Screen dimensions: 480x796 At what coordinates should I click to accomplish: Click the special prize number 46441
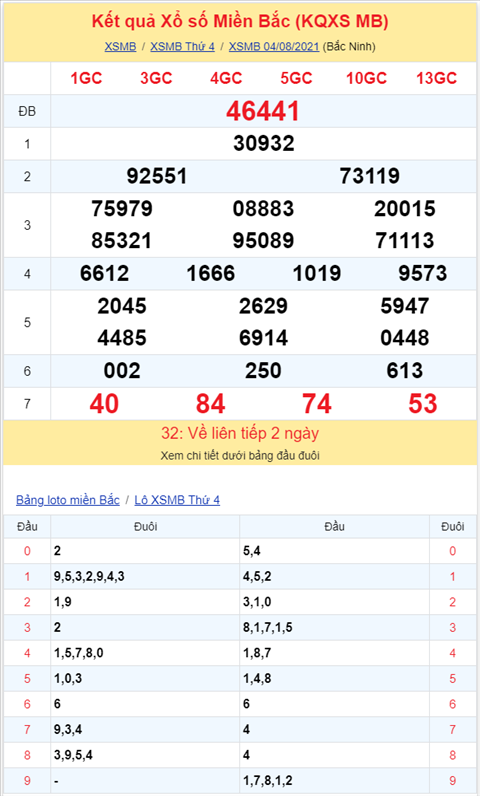coord(263,111)
